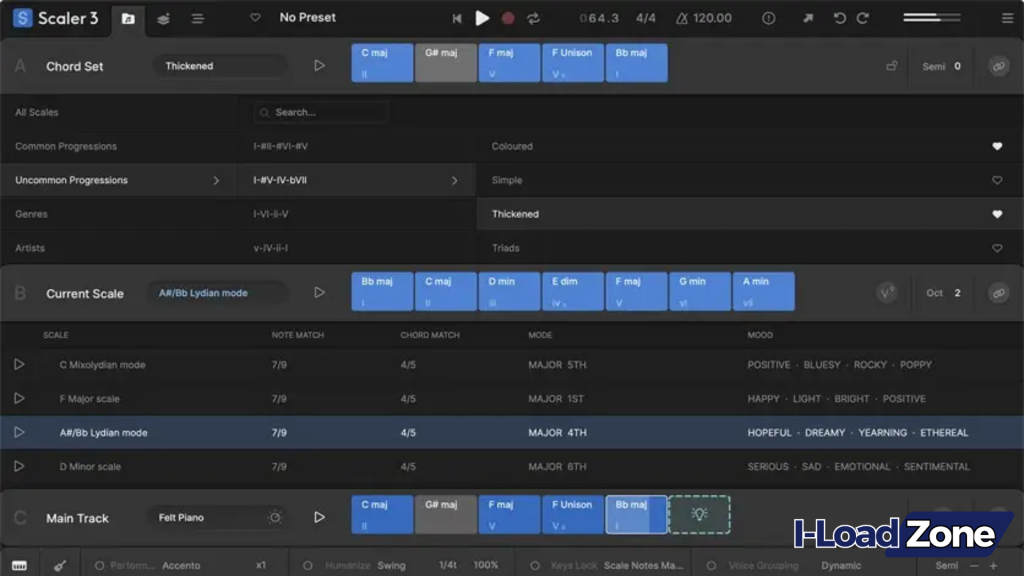Screen dimensions: 1024x576
Task: Click the Scaler 3 logo icon
Action: [23, 18]
